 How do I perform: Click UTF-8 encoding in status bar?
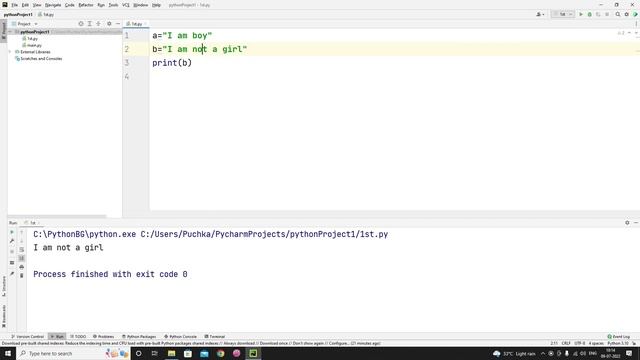(580, 343)
